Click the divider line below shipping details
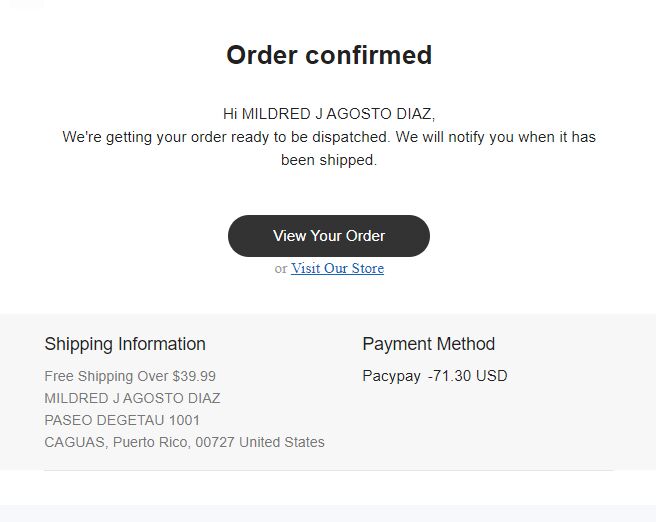Image resolution: width=656 pixels, height=522 pixels. [329, 470]
